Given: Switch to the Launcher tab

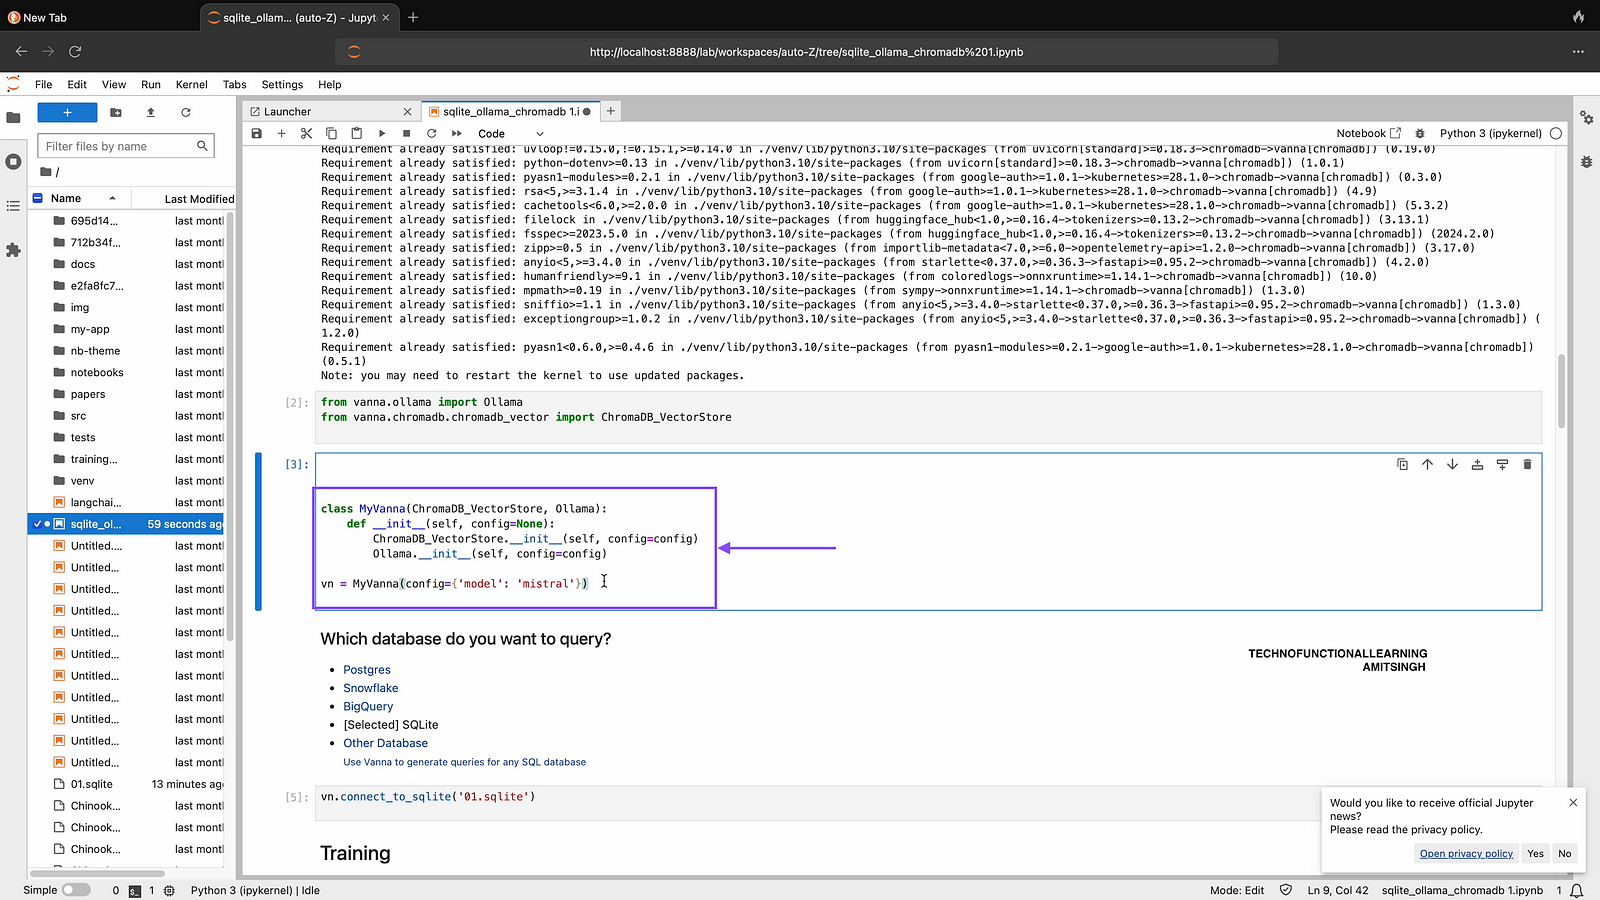Looking at the screenshot, I should 288,112.
